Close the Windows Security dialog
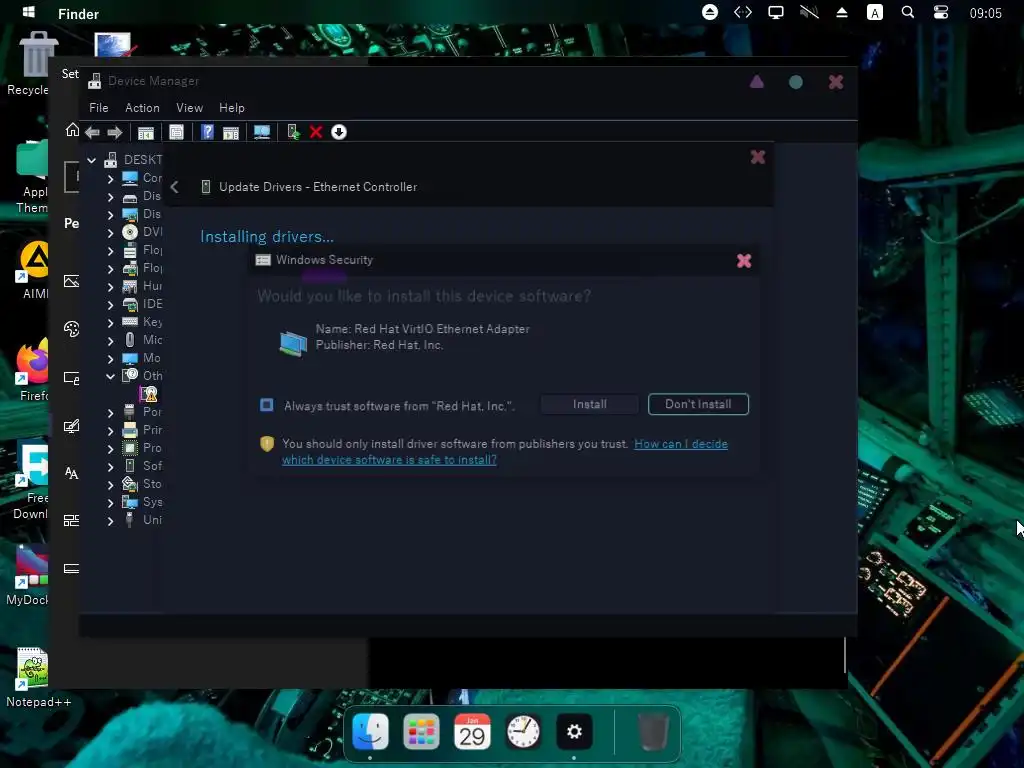Image resolution: width=1024 pixels, height=768 pixels. 744,261
